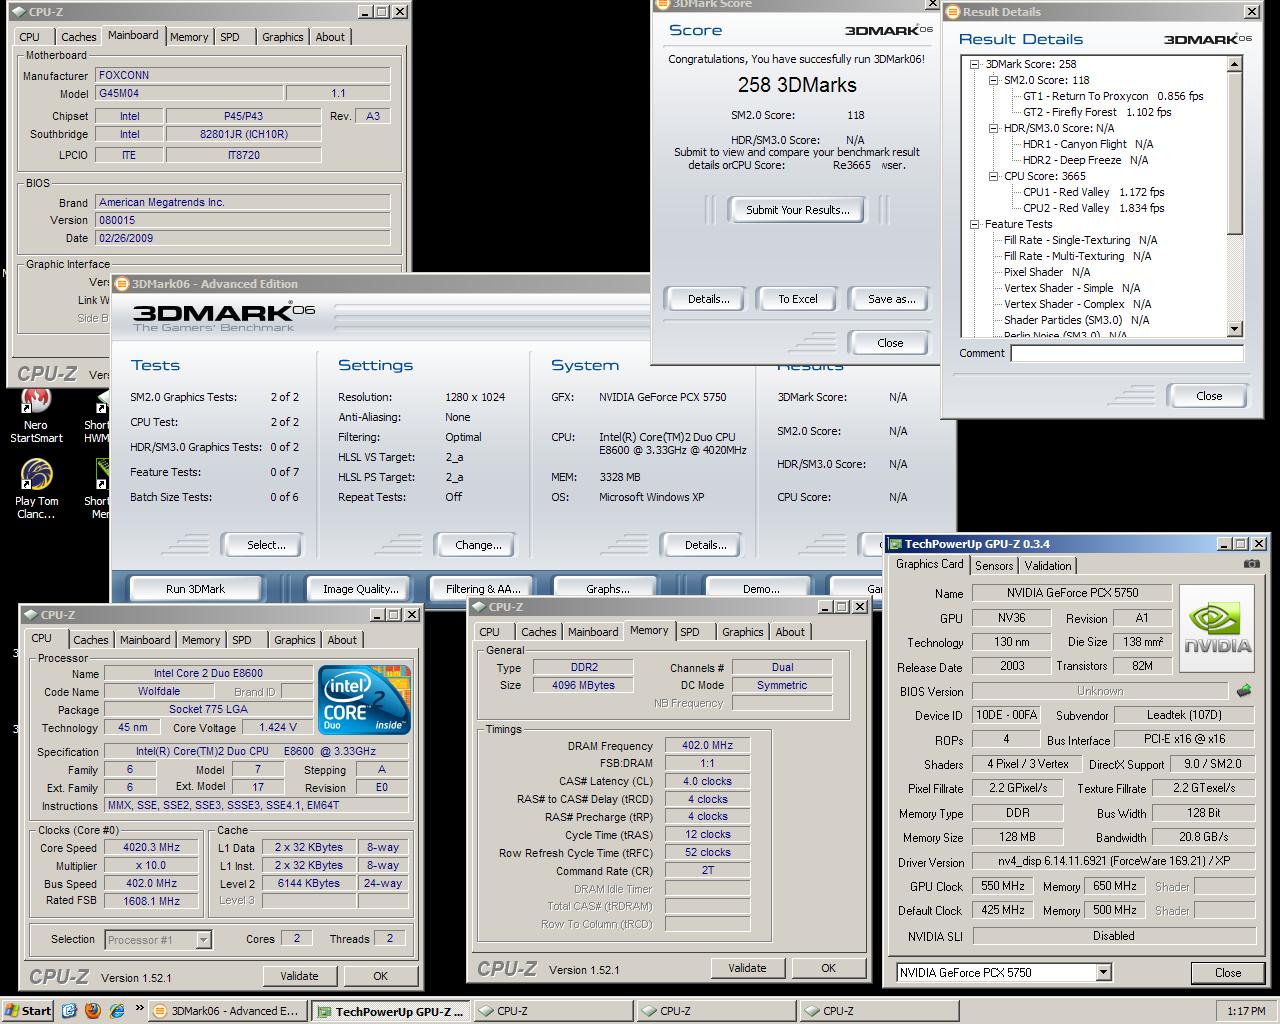This screenshot has height=1024, width=1280.
Task: Click the Demo button in 3DMark06
Action: tap(761, 589)
